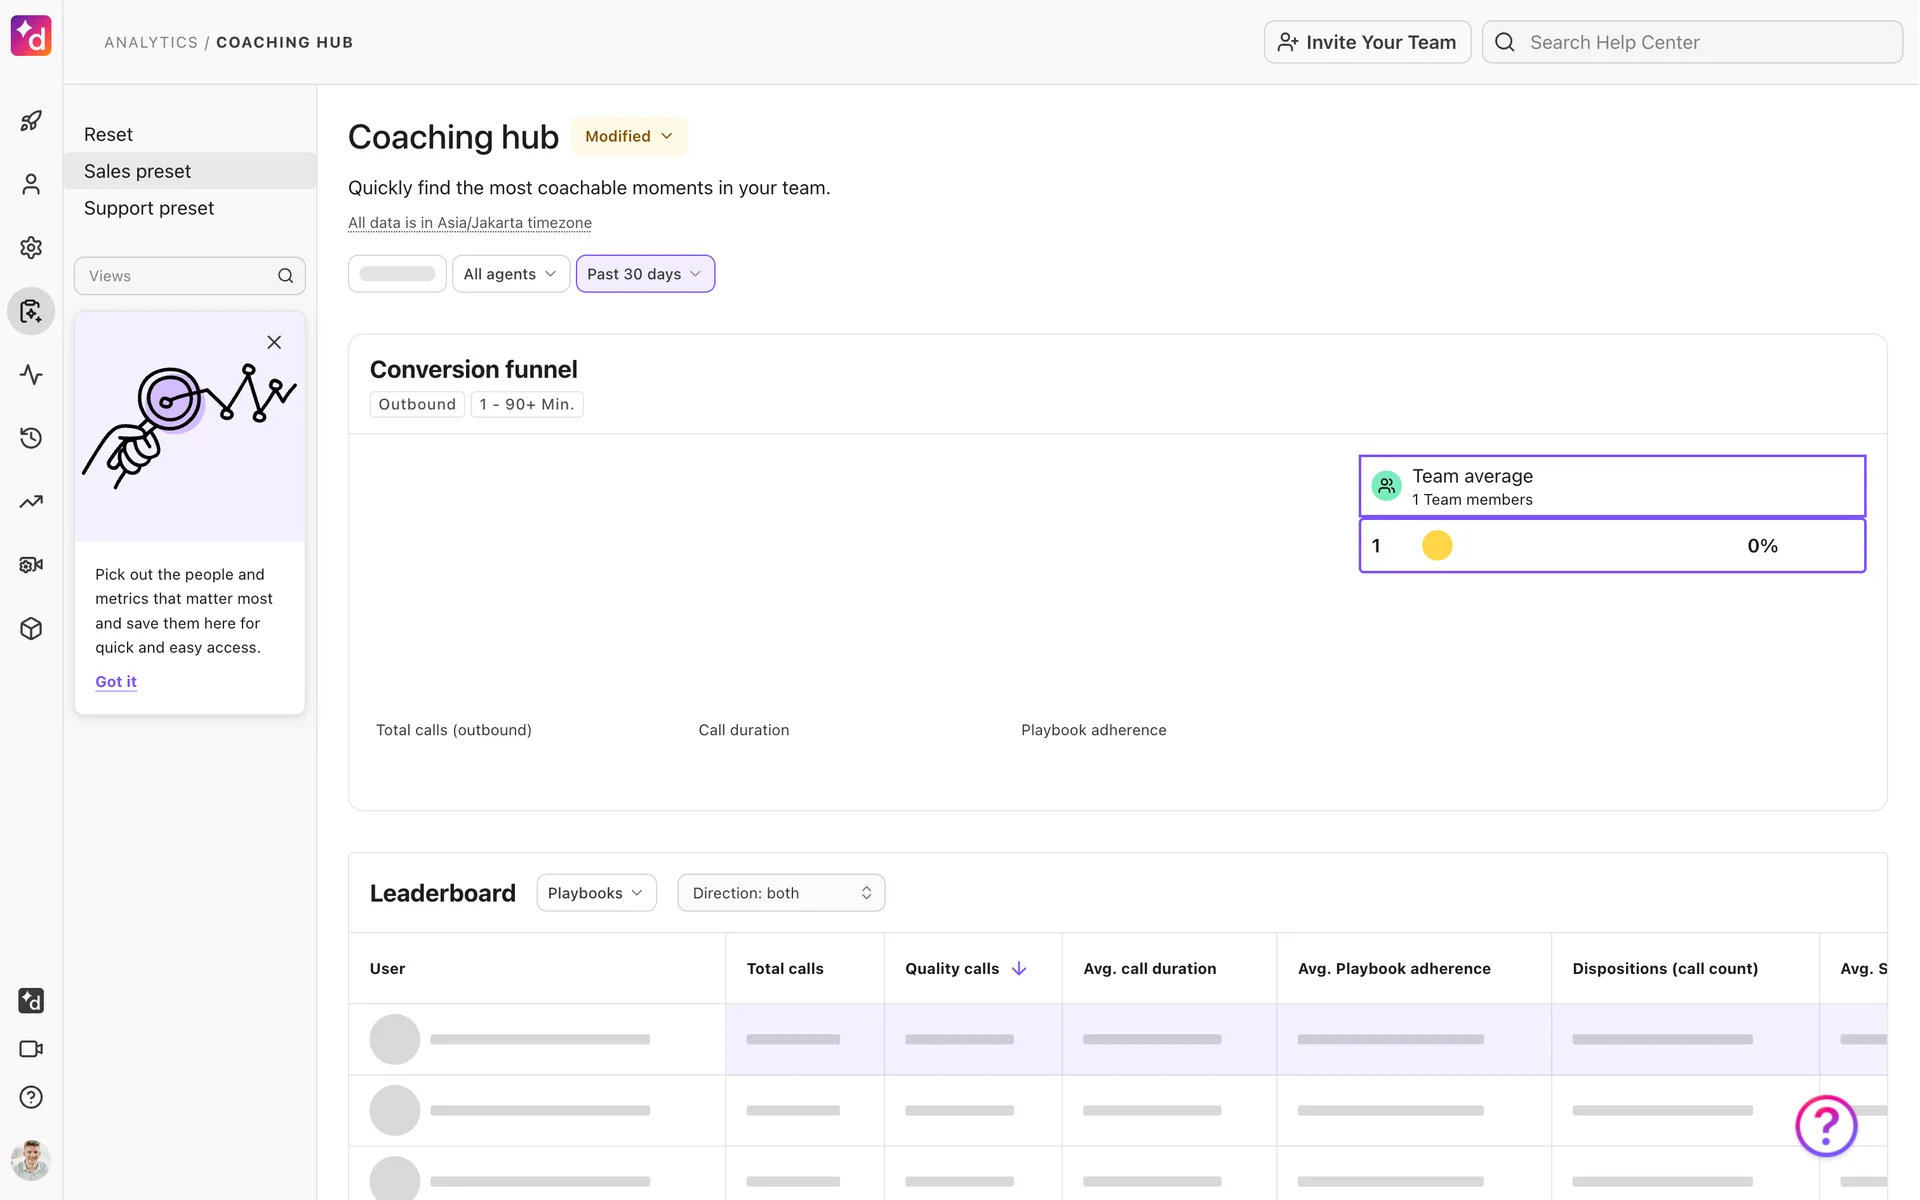
Task: Open the settings gear icon
Action: (x=31, y=247)
